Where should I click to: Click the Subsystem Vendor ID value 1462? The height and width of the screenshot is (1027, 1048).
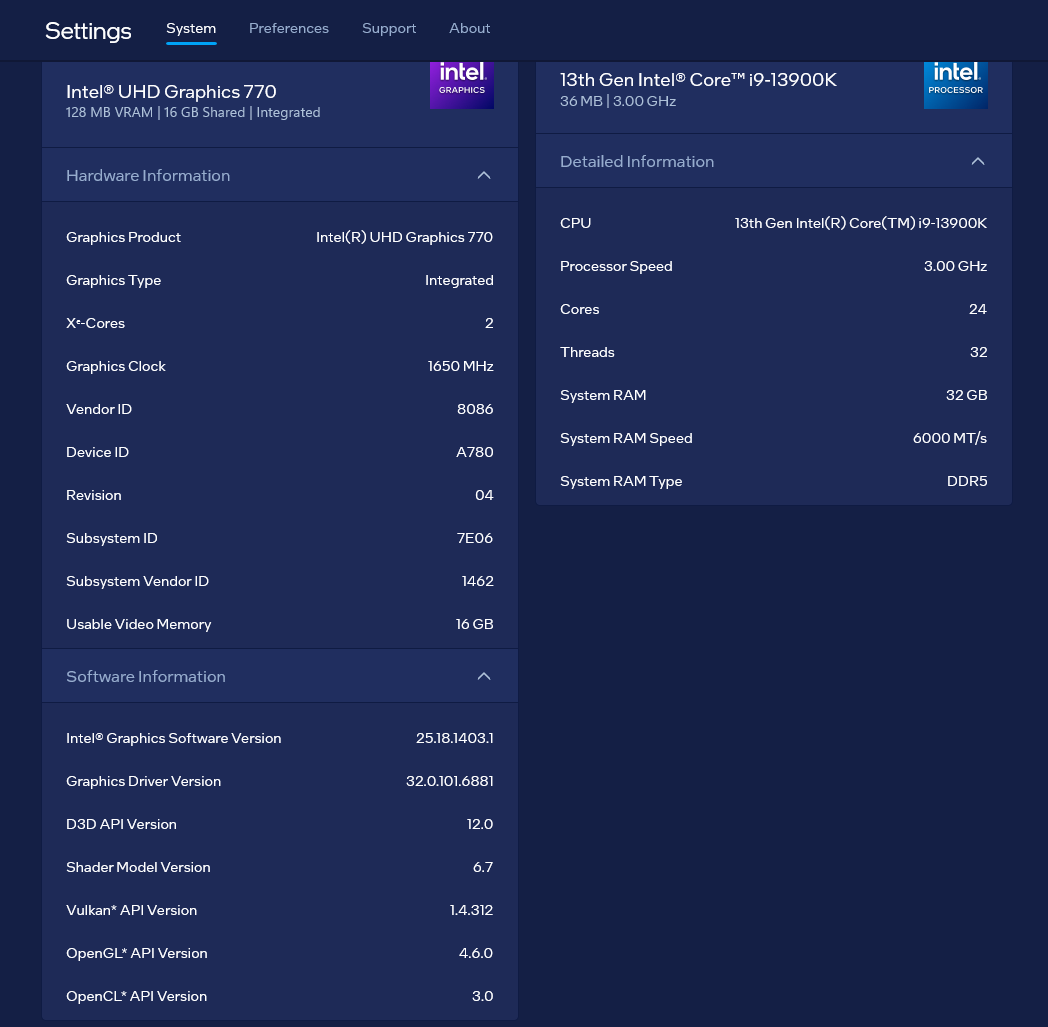[x=477, y=581]
